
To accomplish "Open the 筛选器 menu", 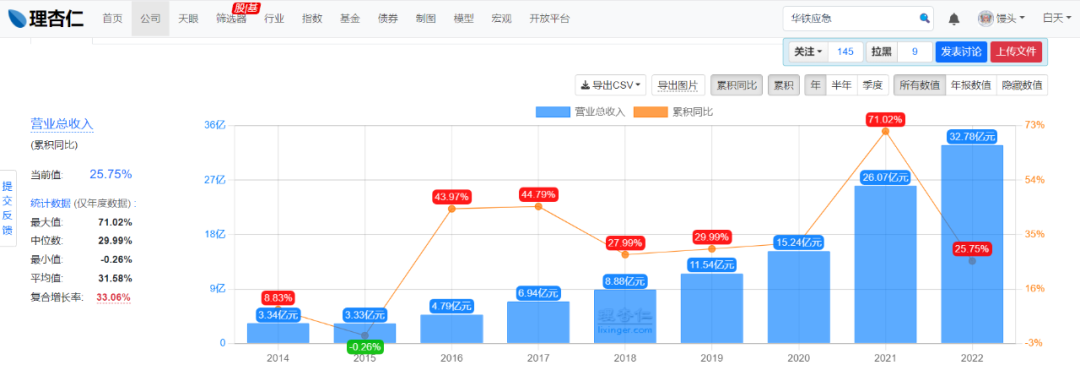I will [231, 19].
